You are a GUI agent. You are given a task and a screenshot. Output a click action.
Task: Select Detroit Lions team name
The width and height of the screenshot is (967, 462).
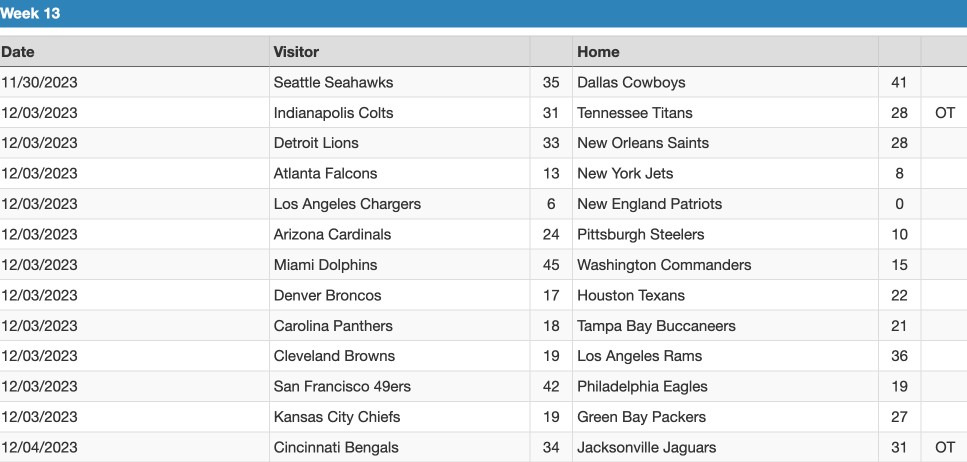pyautogui.click(x=316, y=143)
